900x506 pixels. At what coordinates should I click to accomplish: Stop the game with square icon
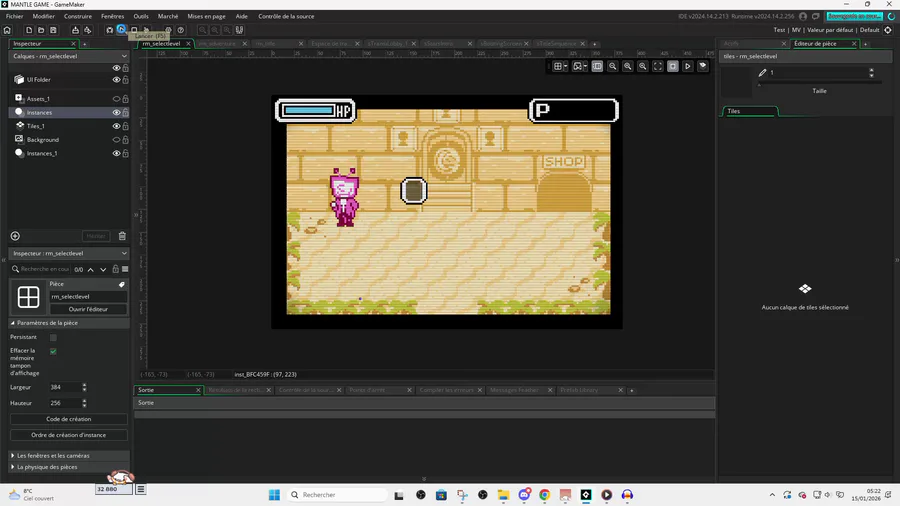[134, 30]
